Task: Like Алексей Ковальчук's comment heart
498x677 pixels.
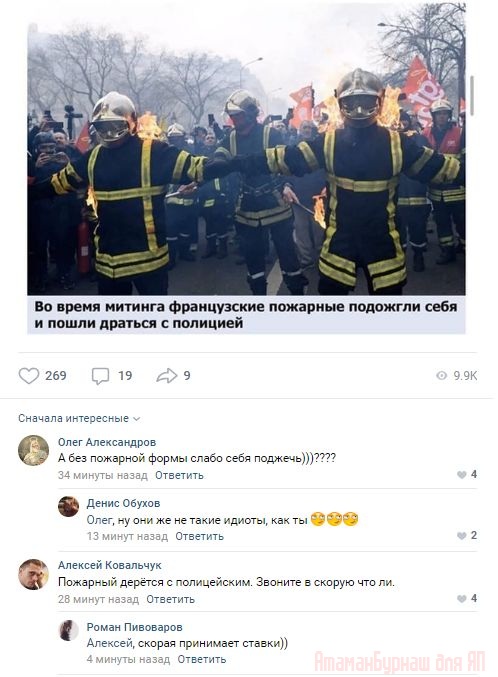Action: pos(462,599)
